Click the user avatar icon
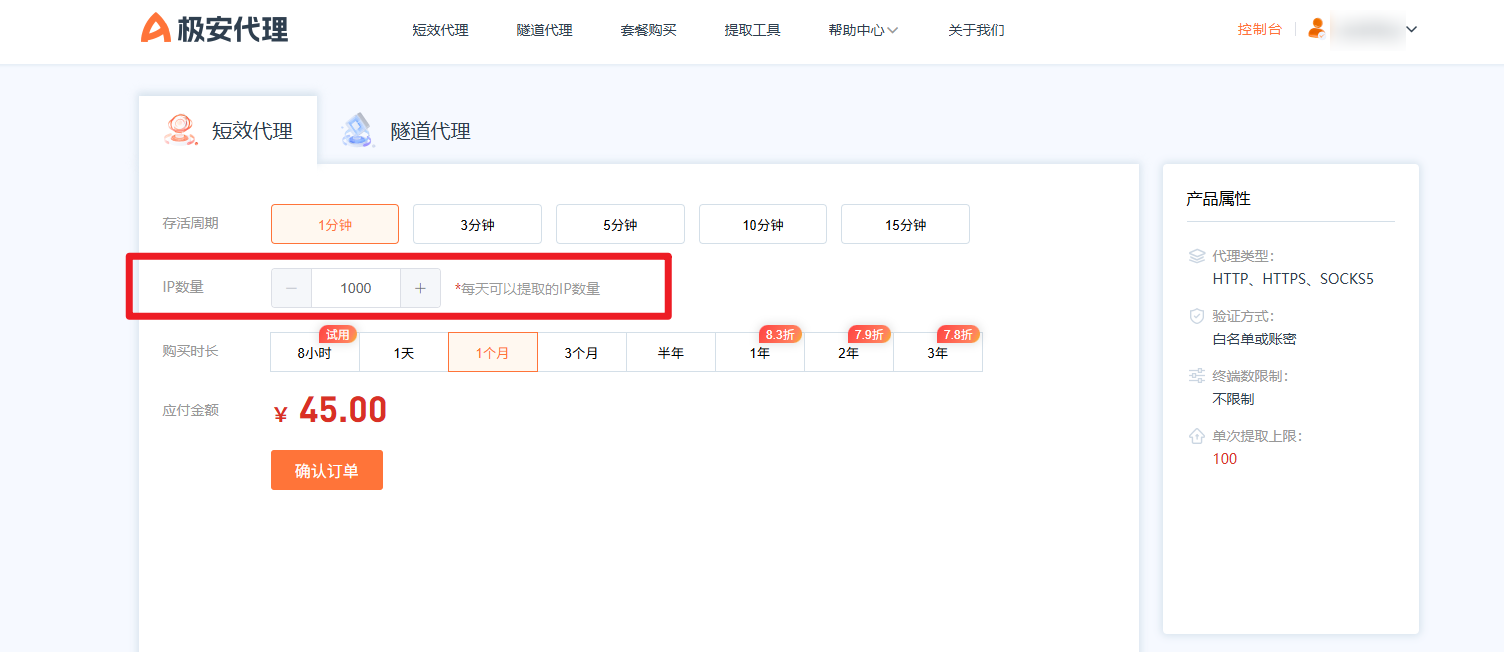 [1316, 29]
